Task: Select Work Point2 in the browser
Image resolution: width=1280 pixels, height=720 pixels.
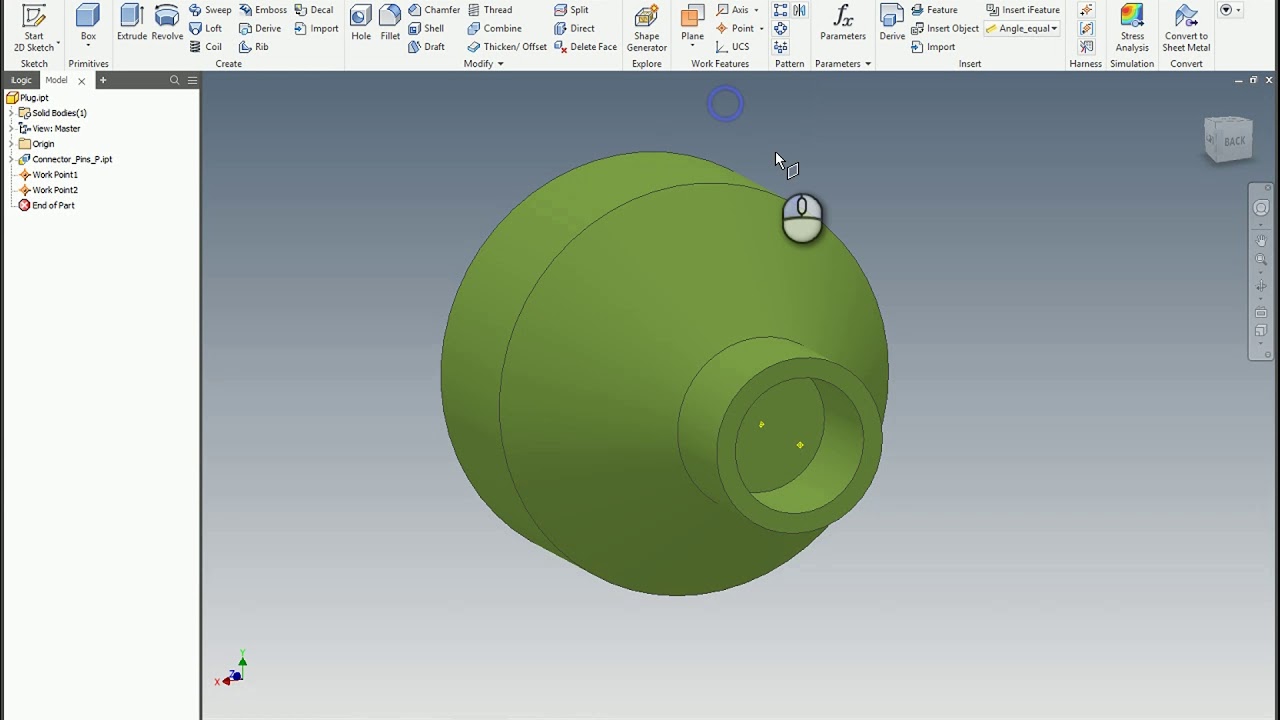Action: [x=48, y=190]
